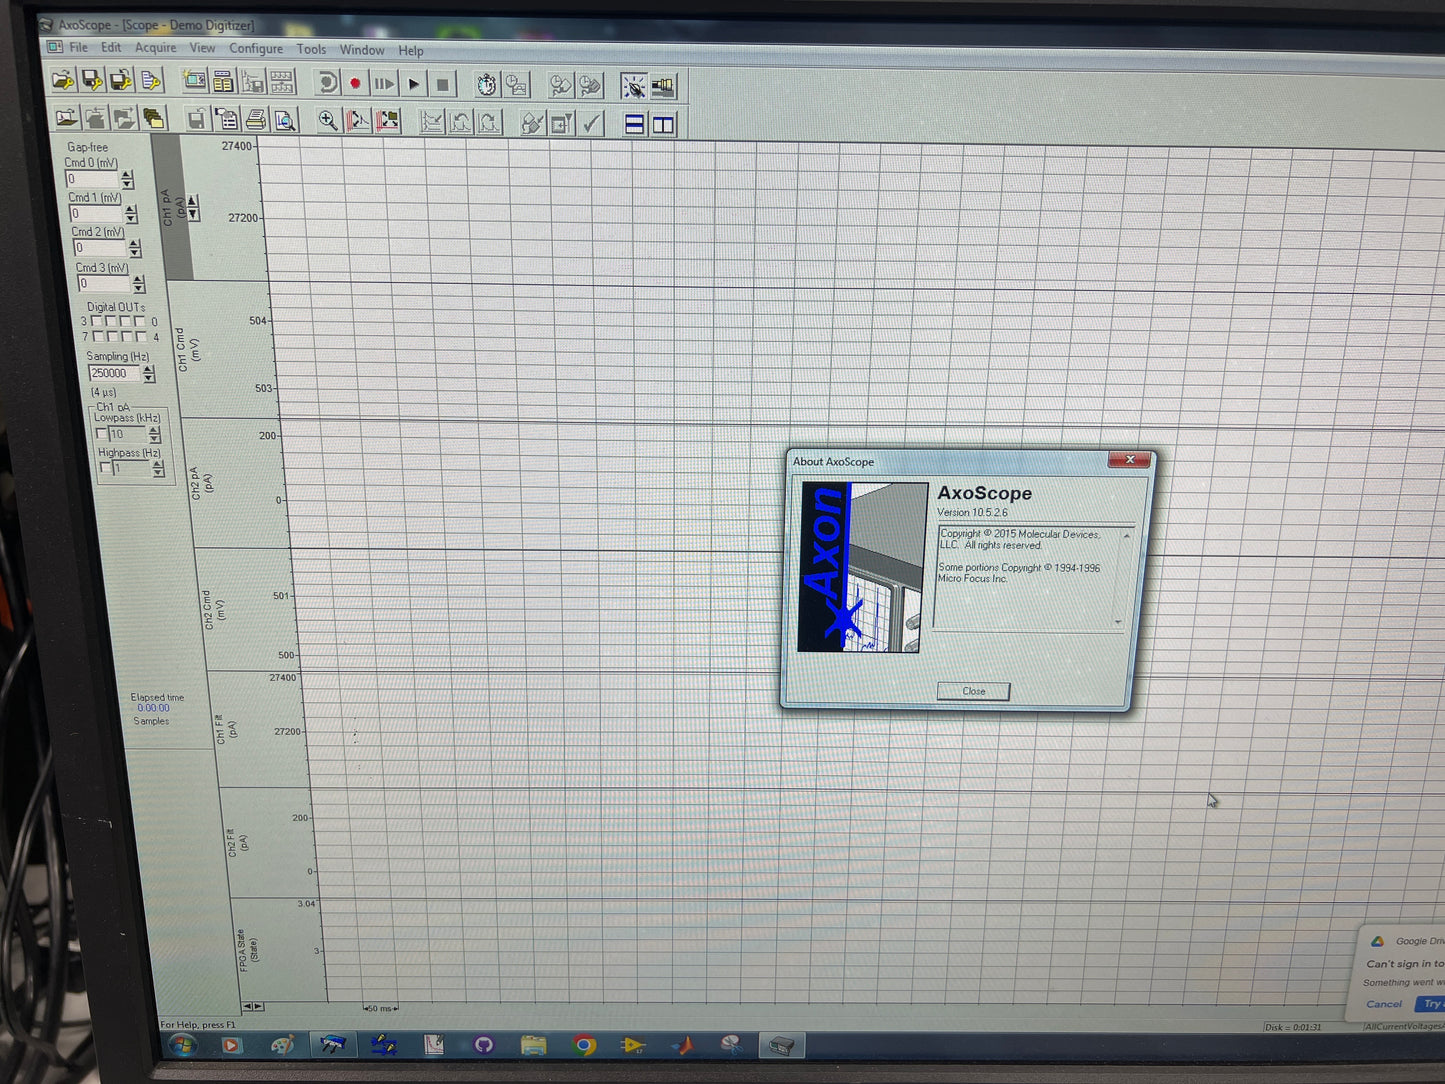Enable the Lowpass filter checkbox
Screen dimensions: 1445x1084
click(102, 434)
